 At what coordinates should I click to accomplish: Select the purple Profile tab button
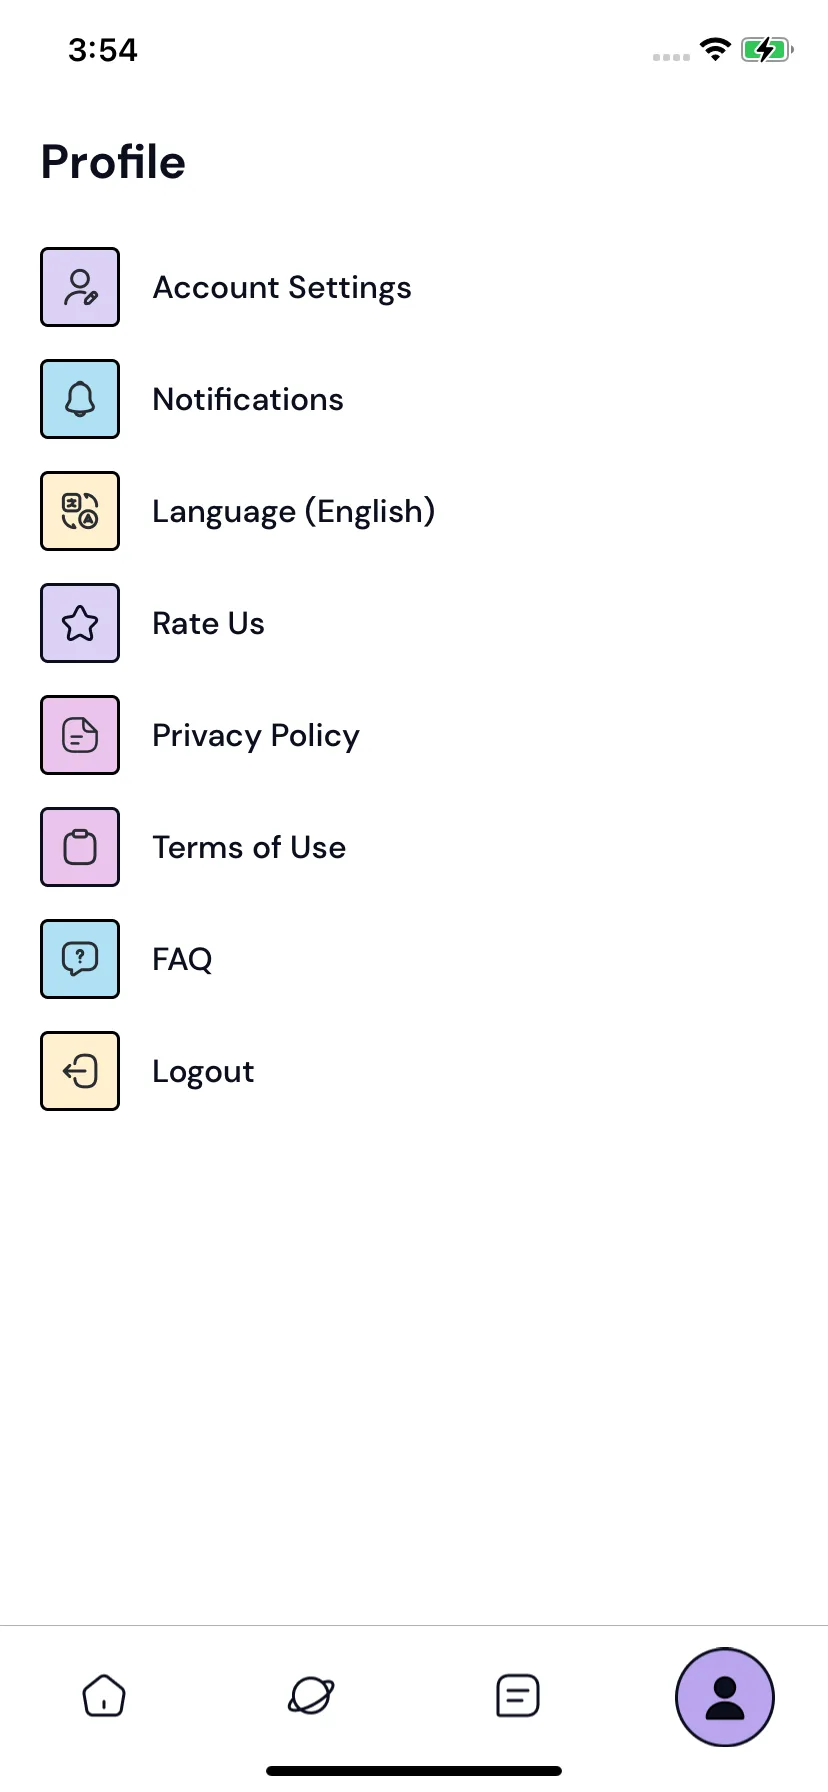[725, 1697]
